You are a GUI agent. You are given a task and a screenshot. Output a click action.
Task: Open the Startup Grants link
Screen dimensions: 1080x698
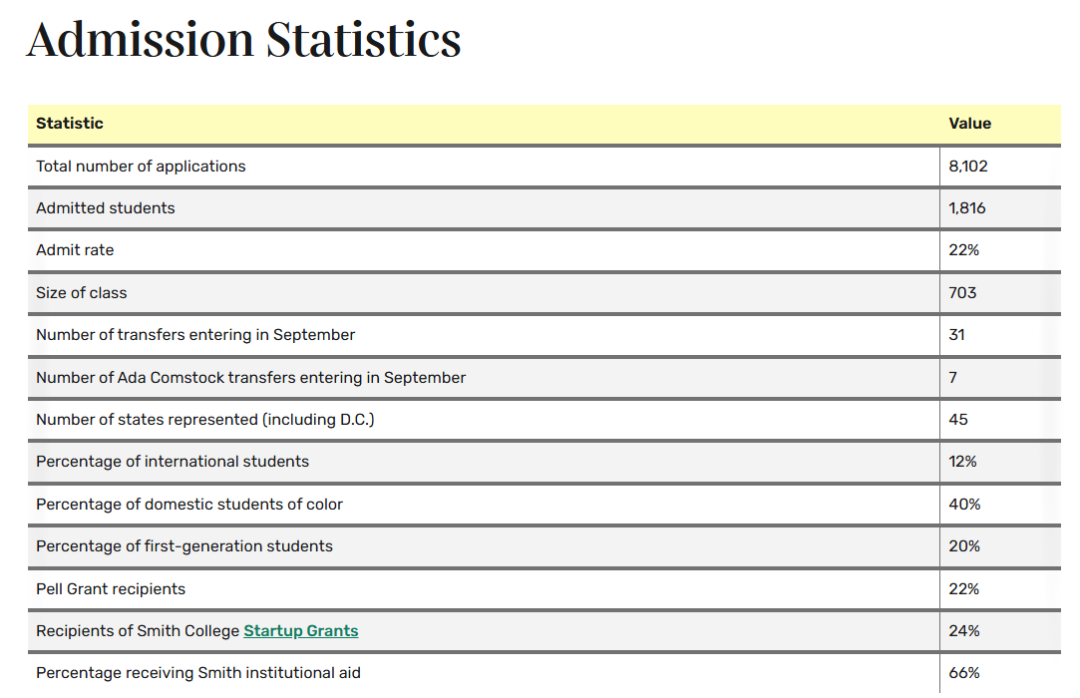[x=300, y=631]
